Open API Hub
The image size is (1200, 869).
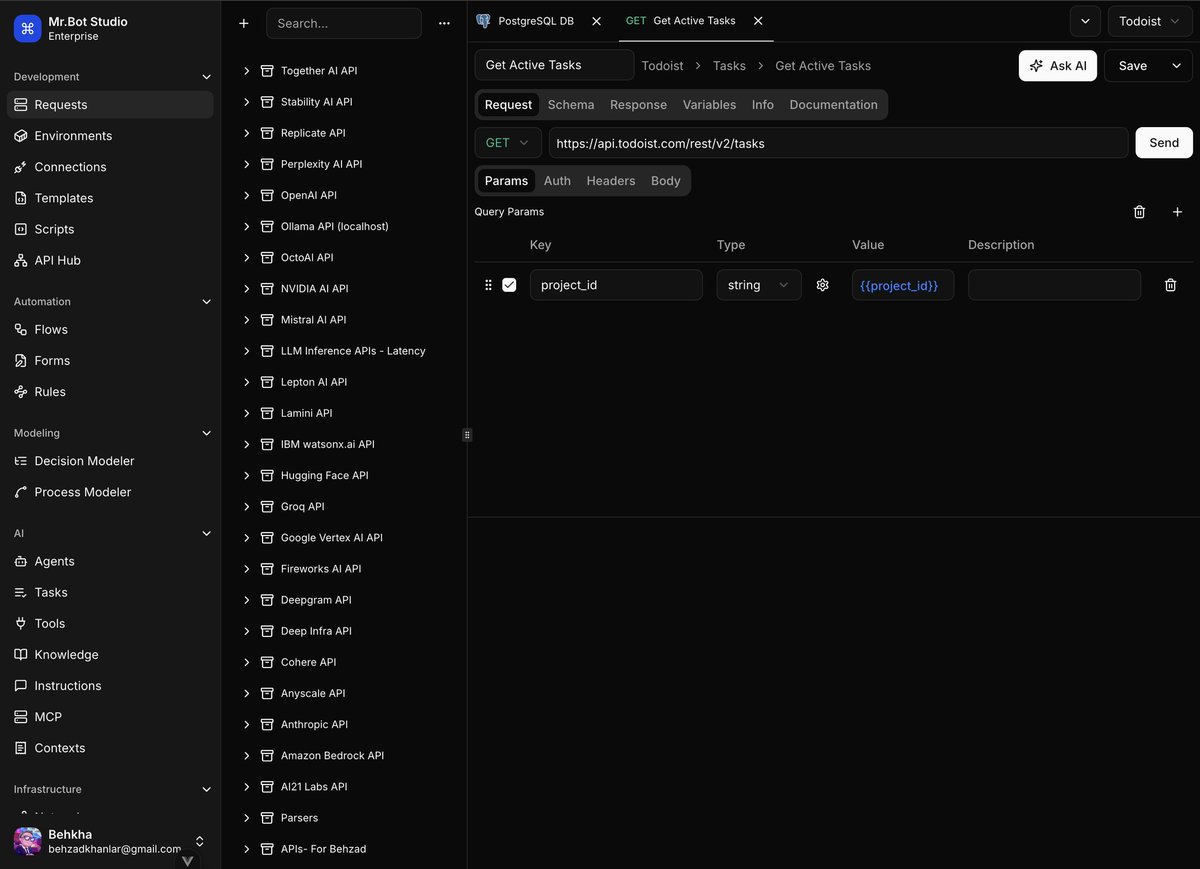tap(110, 260)
